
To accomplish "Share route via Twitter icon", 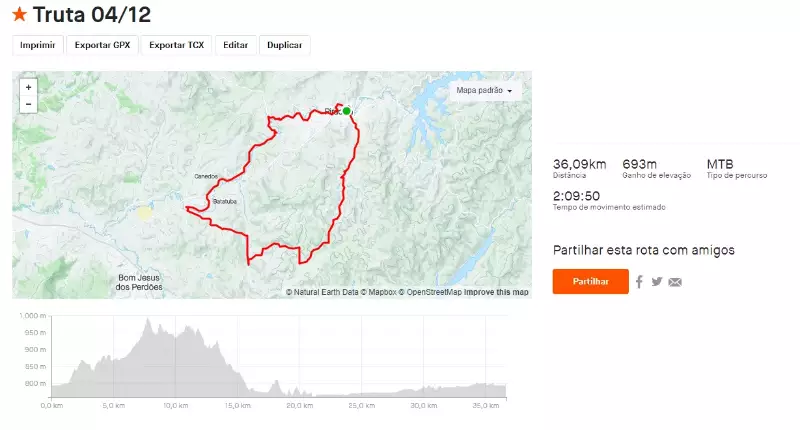I will click(657, 282).
